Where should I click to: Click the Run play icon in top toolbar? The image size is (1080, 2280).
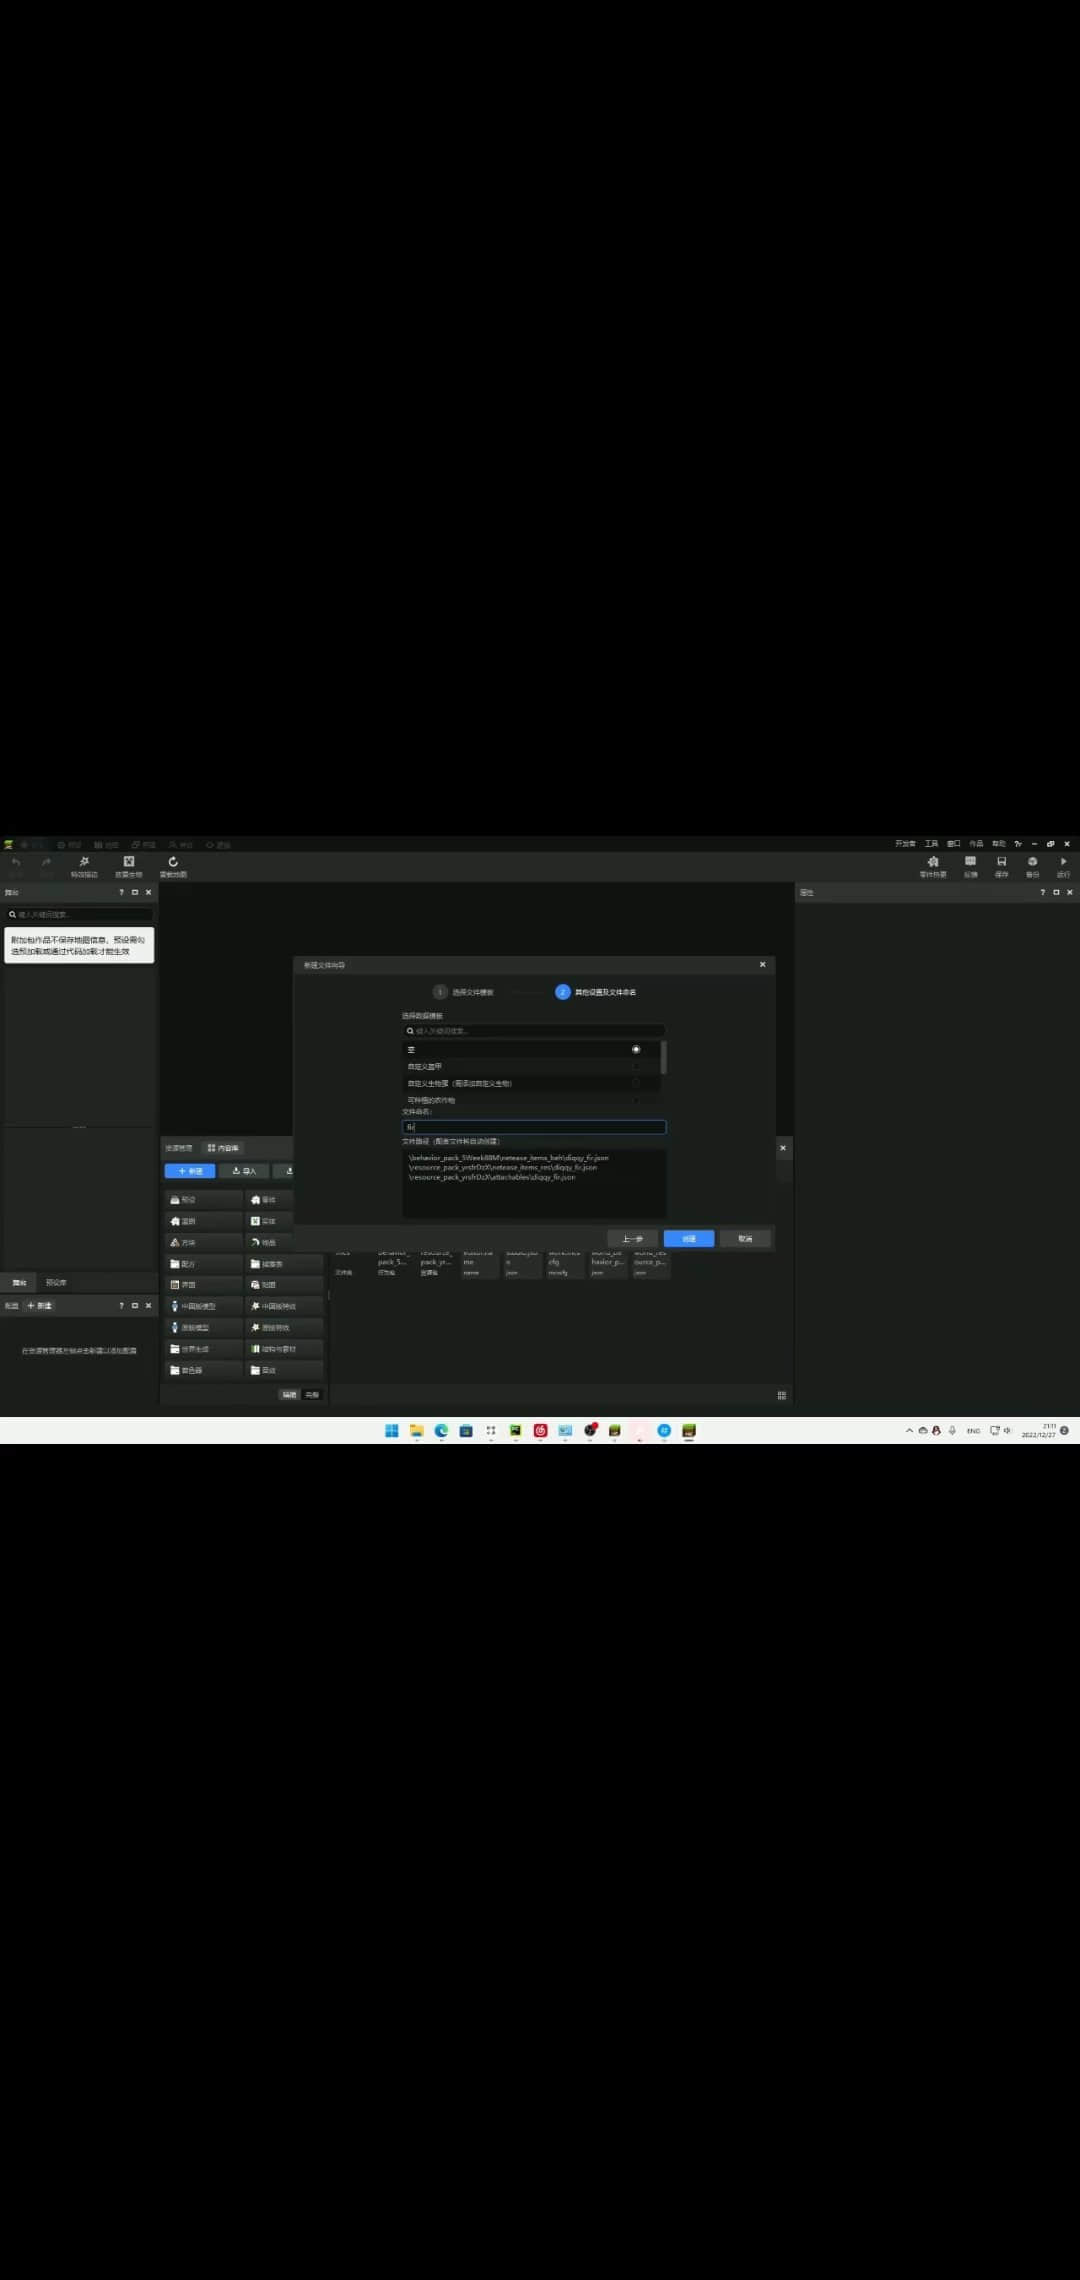[x=1063, y=862]
